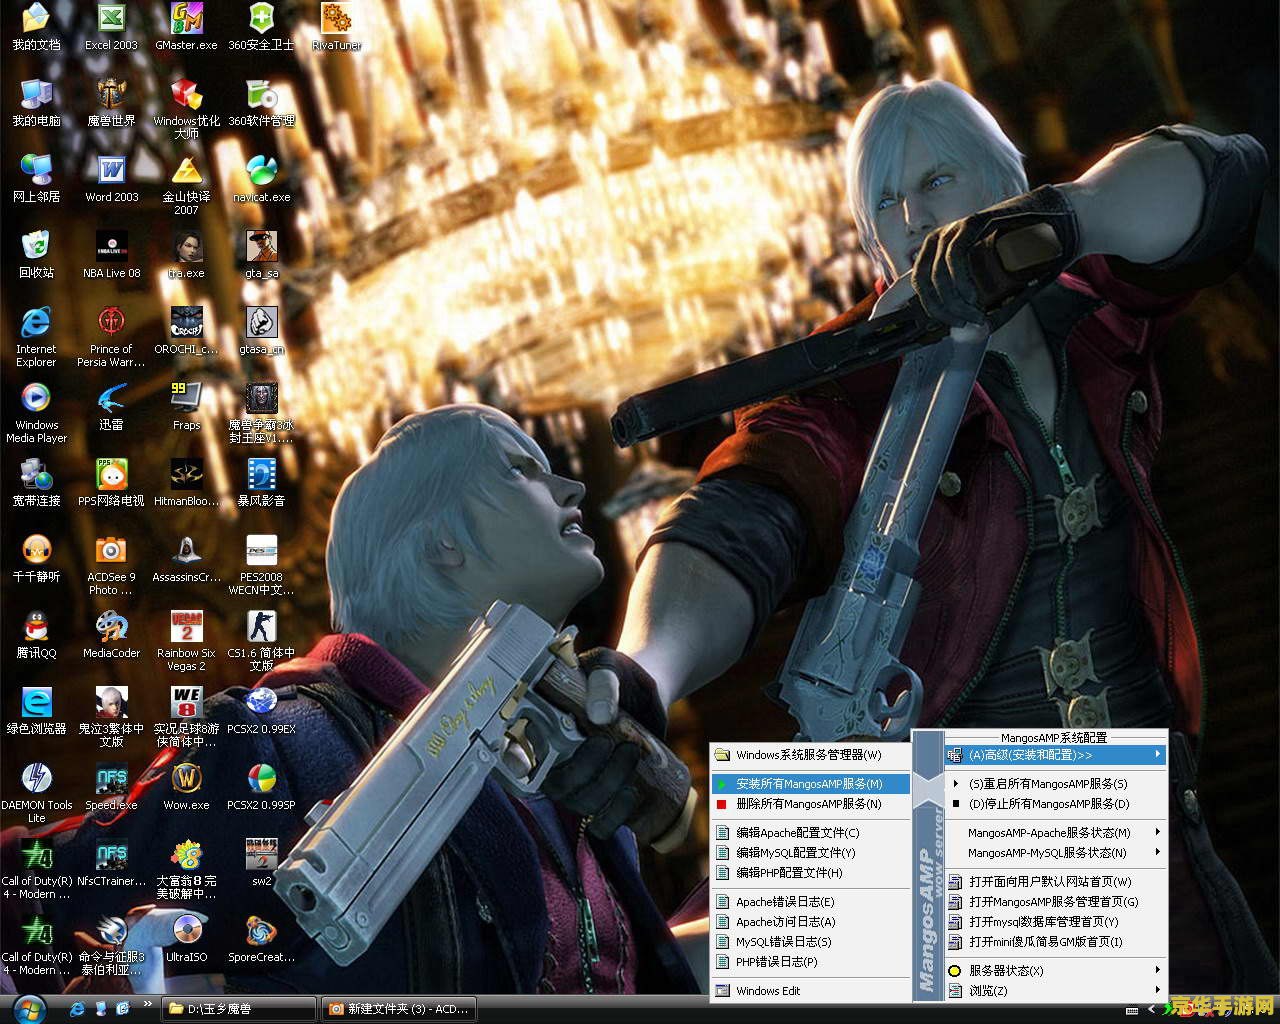Open Windows系统服务管理器(W) menu entry

810,755
